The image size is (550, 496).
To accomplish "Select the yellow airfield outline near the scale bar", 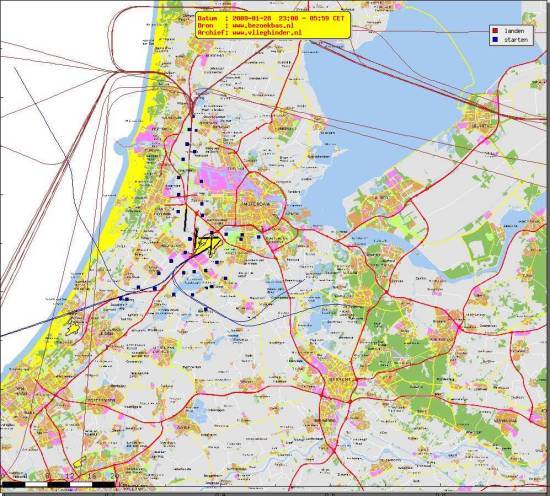I will [x=80, y=462].
